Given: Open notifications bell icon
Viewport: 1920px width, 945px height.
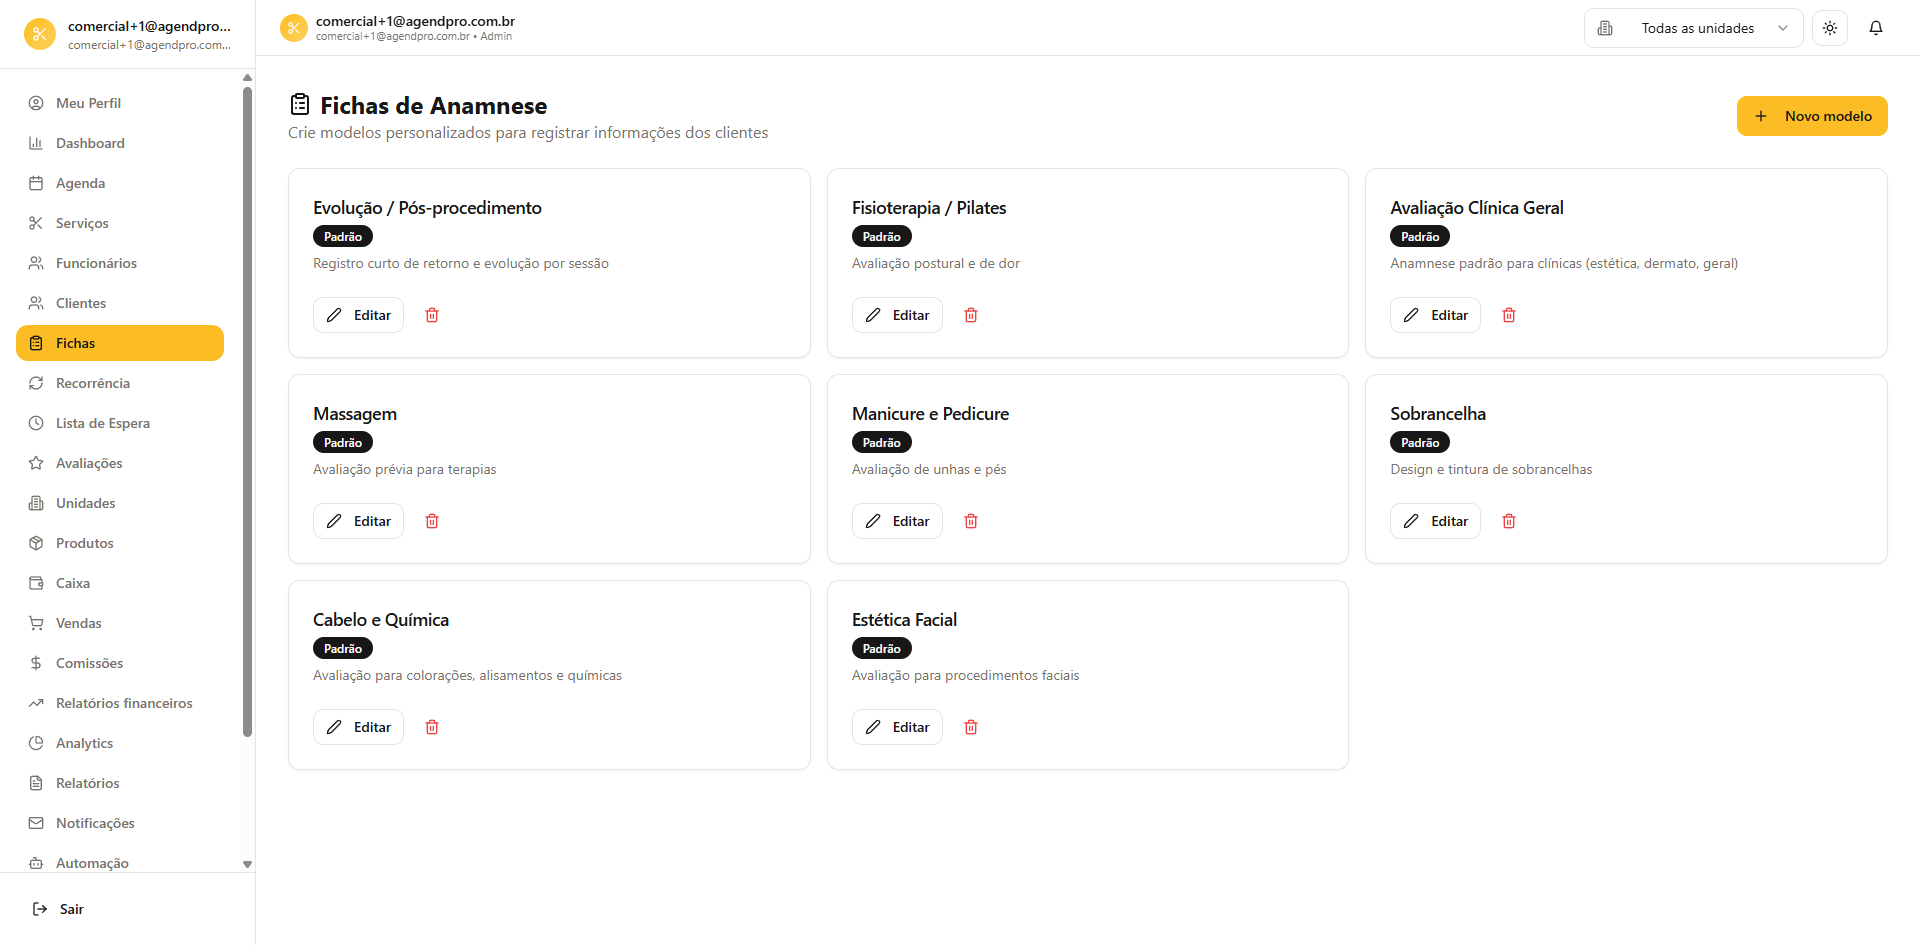Looking at the screenshot, I should coord(1876,28).
